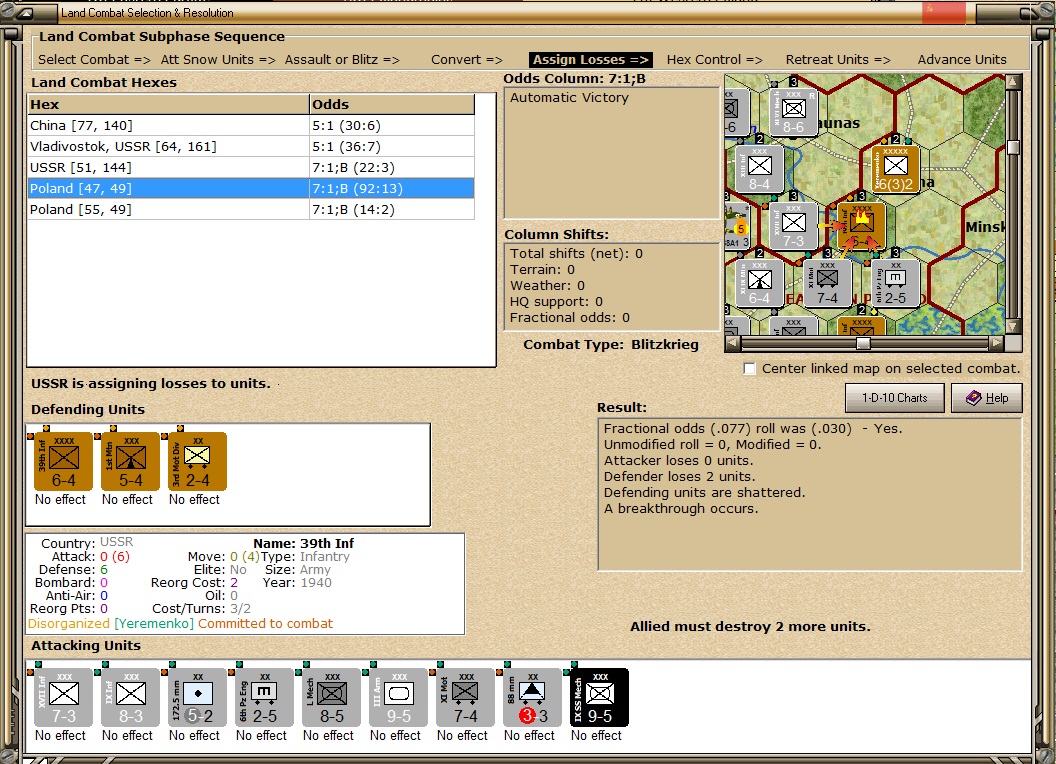The image size is (1056, 764).
Task: Select the 1st Mtn 5-4 defending unit
Action: coord(130,461)
